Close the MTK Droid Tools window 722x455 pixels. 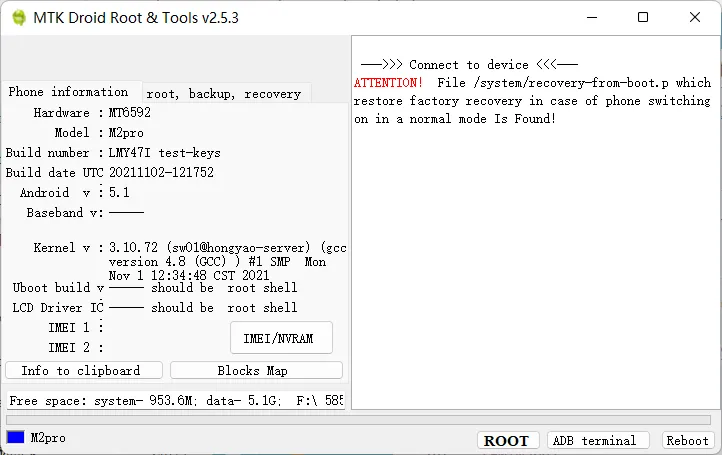(695, 17)
